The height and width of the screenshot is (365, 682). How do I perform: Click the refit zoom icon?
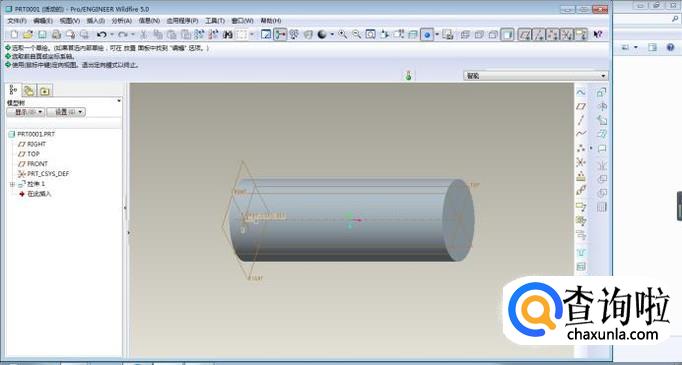tap(370, 34)
